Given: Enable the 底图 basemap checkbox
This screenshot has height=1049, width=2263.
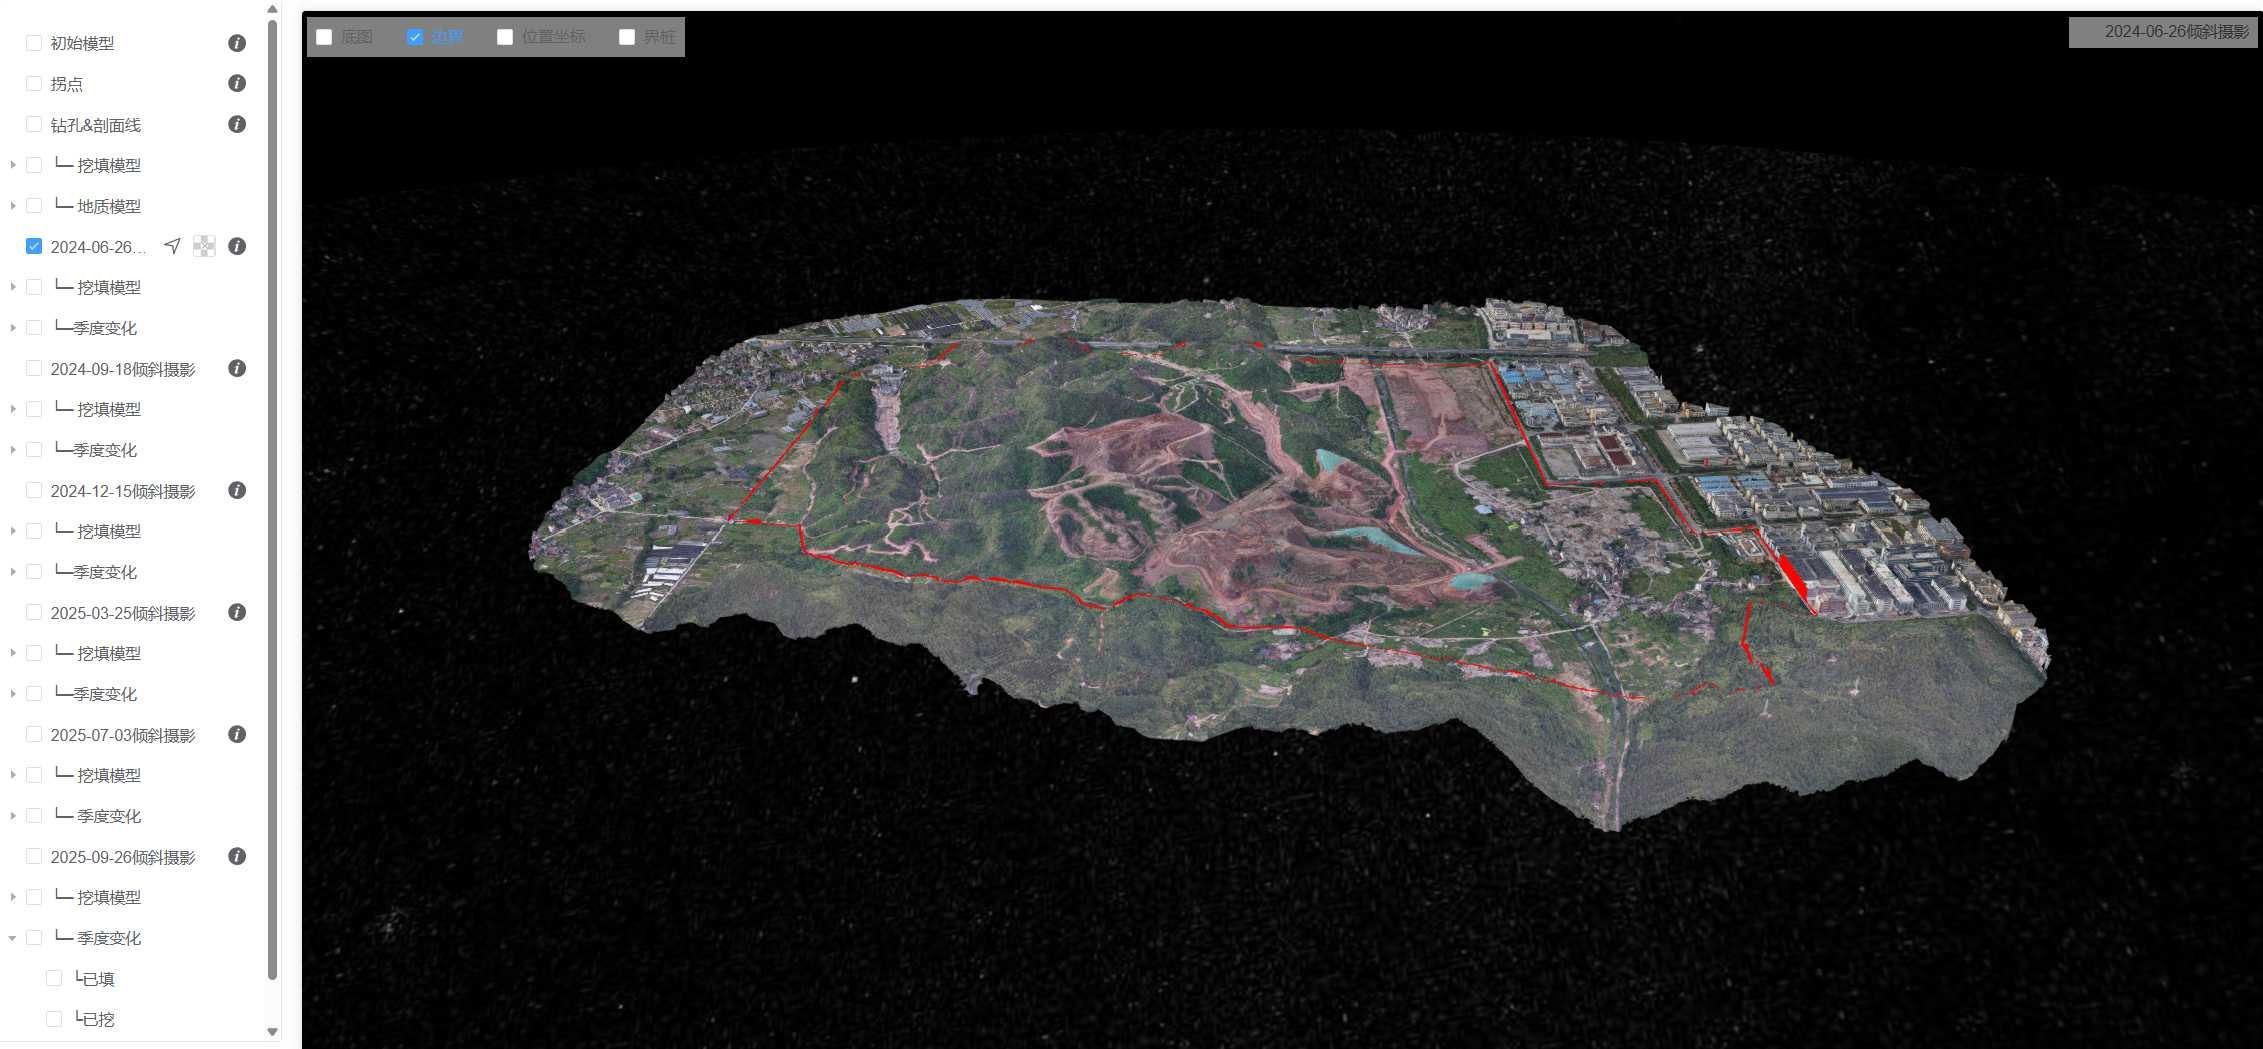Looking at the screenshot, I should (x=324, y=37).
